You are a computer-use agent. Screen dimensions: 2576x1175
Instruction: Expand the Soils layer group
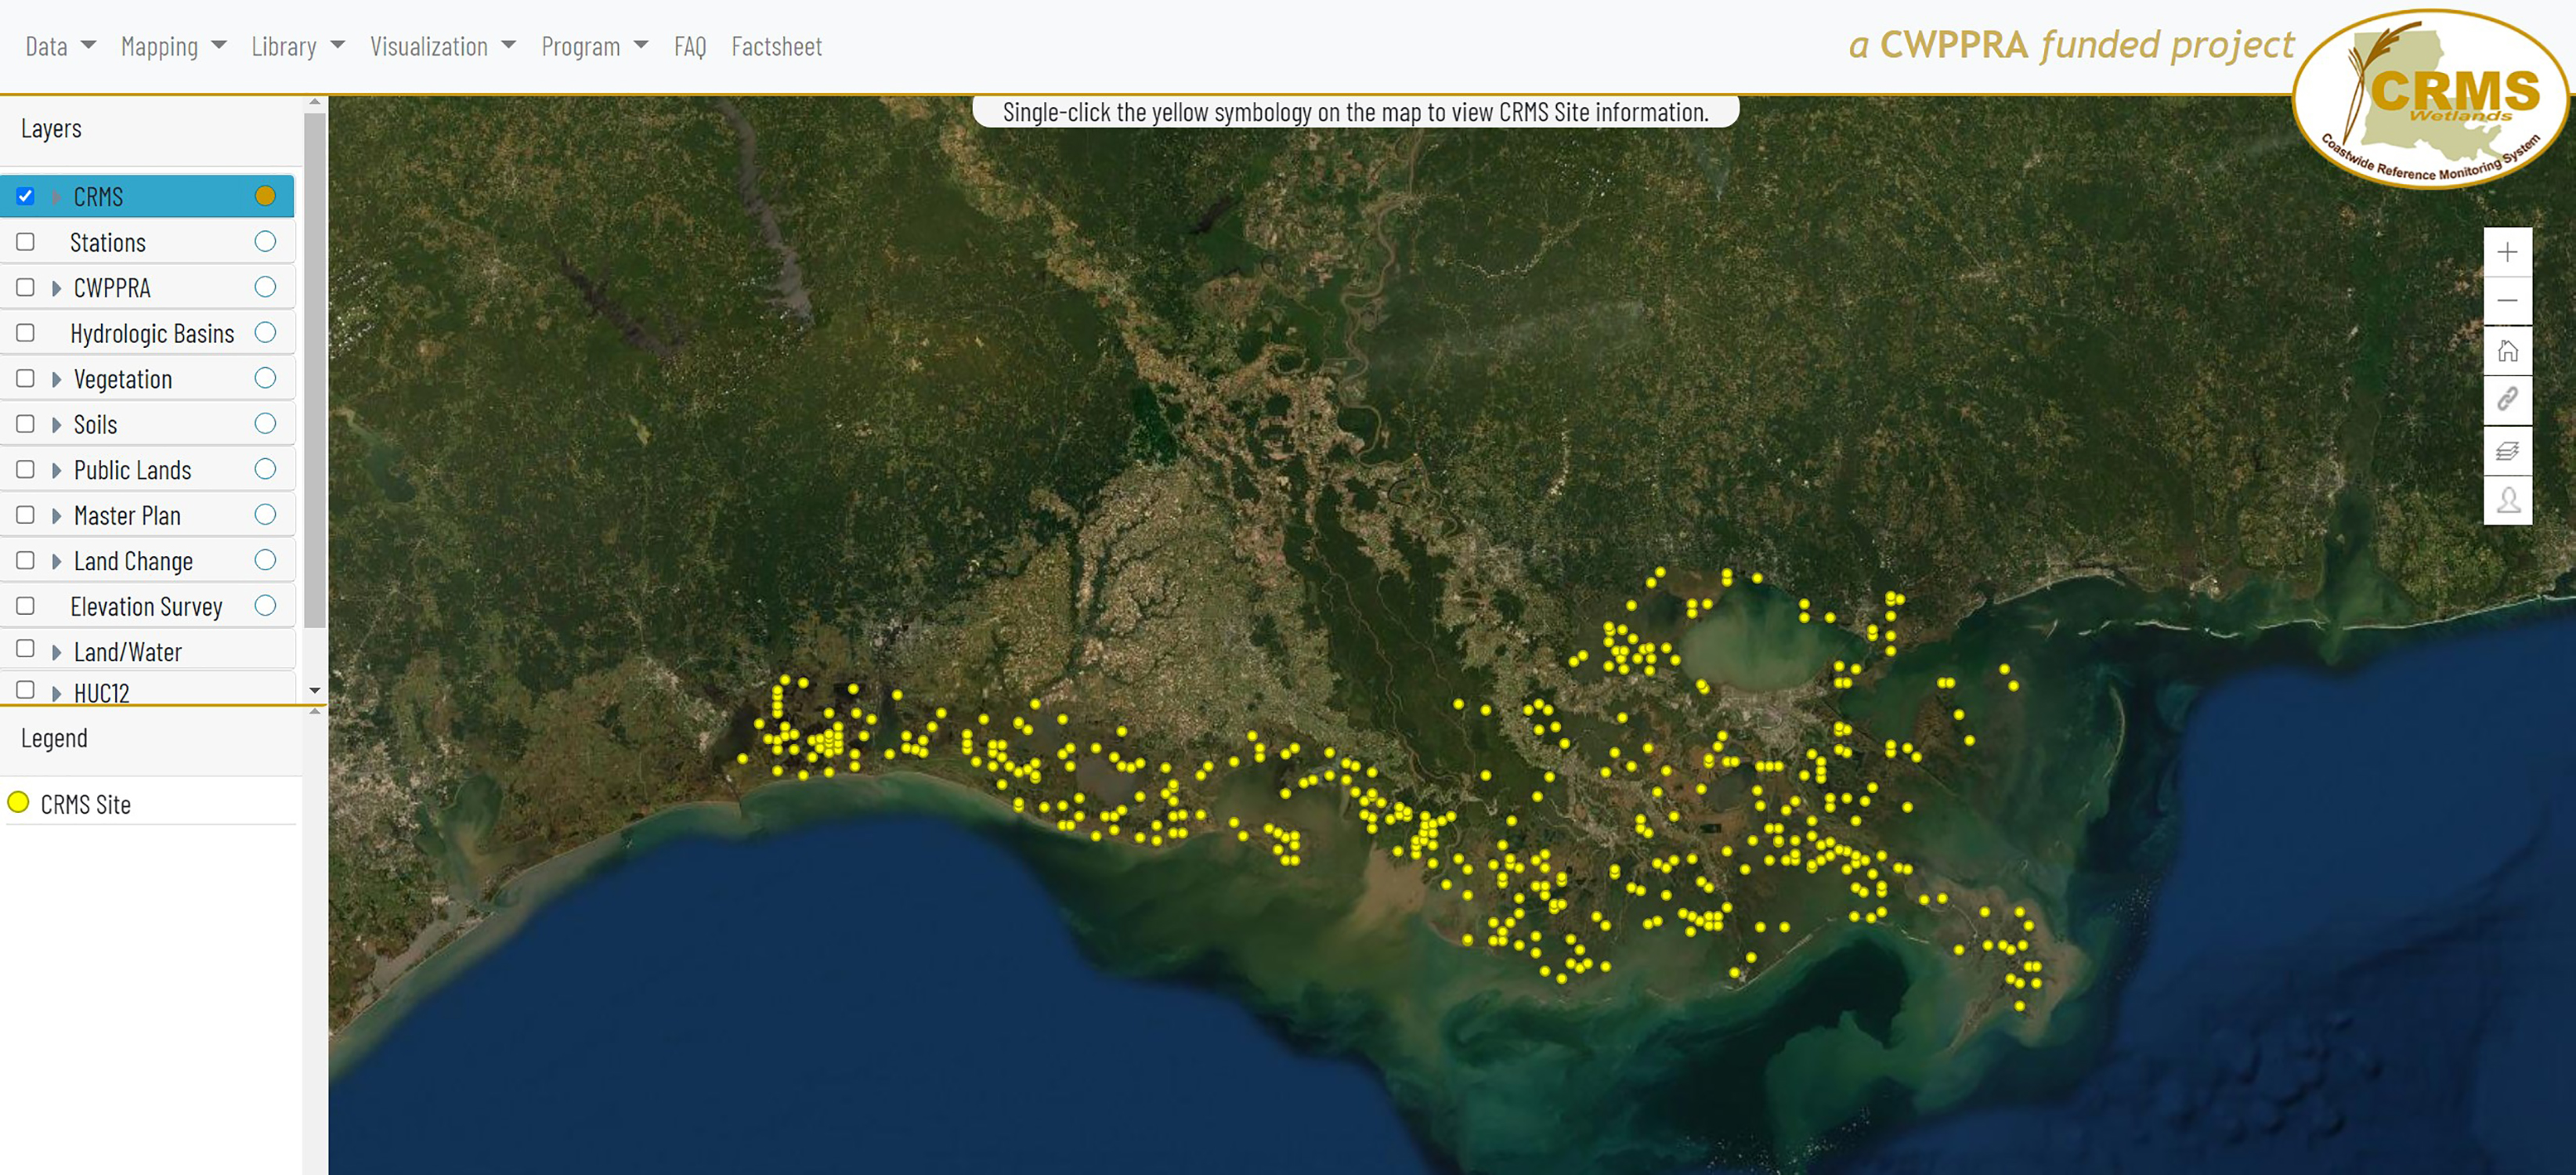[57, 425]
